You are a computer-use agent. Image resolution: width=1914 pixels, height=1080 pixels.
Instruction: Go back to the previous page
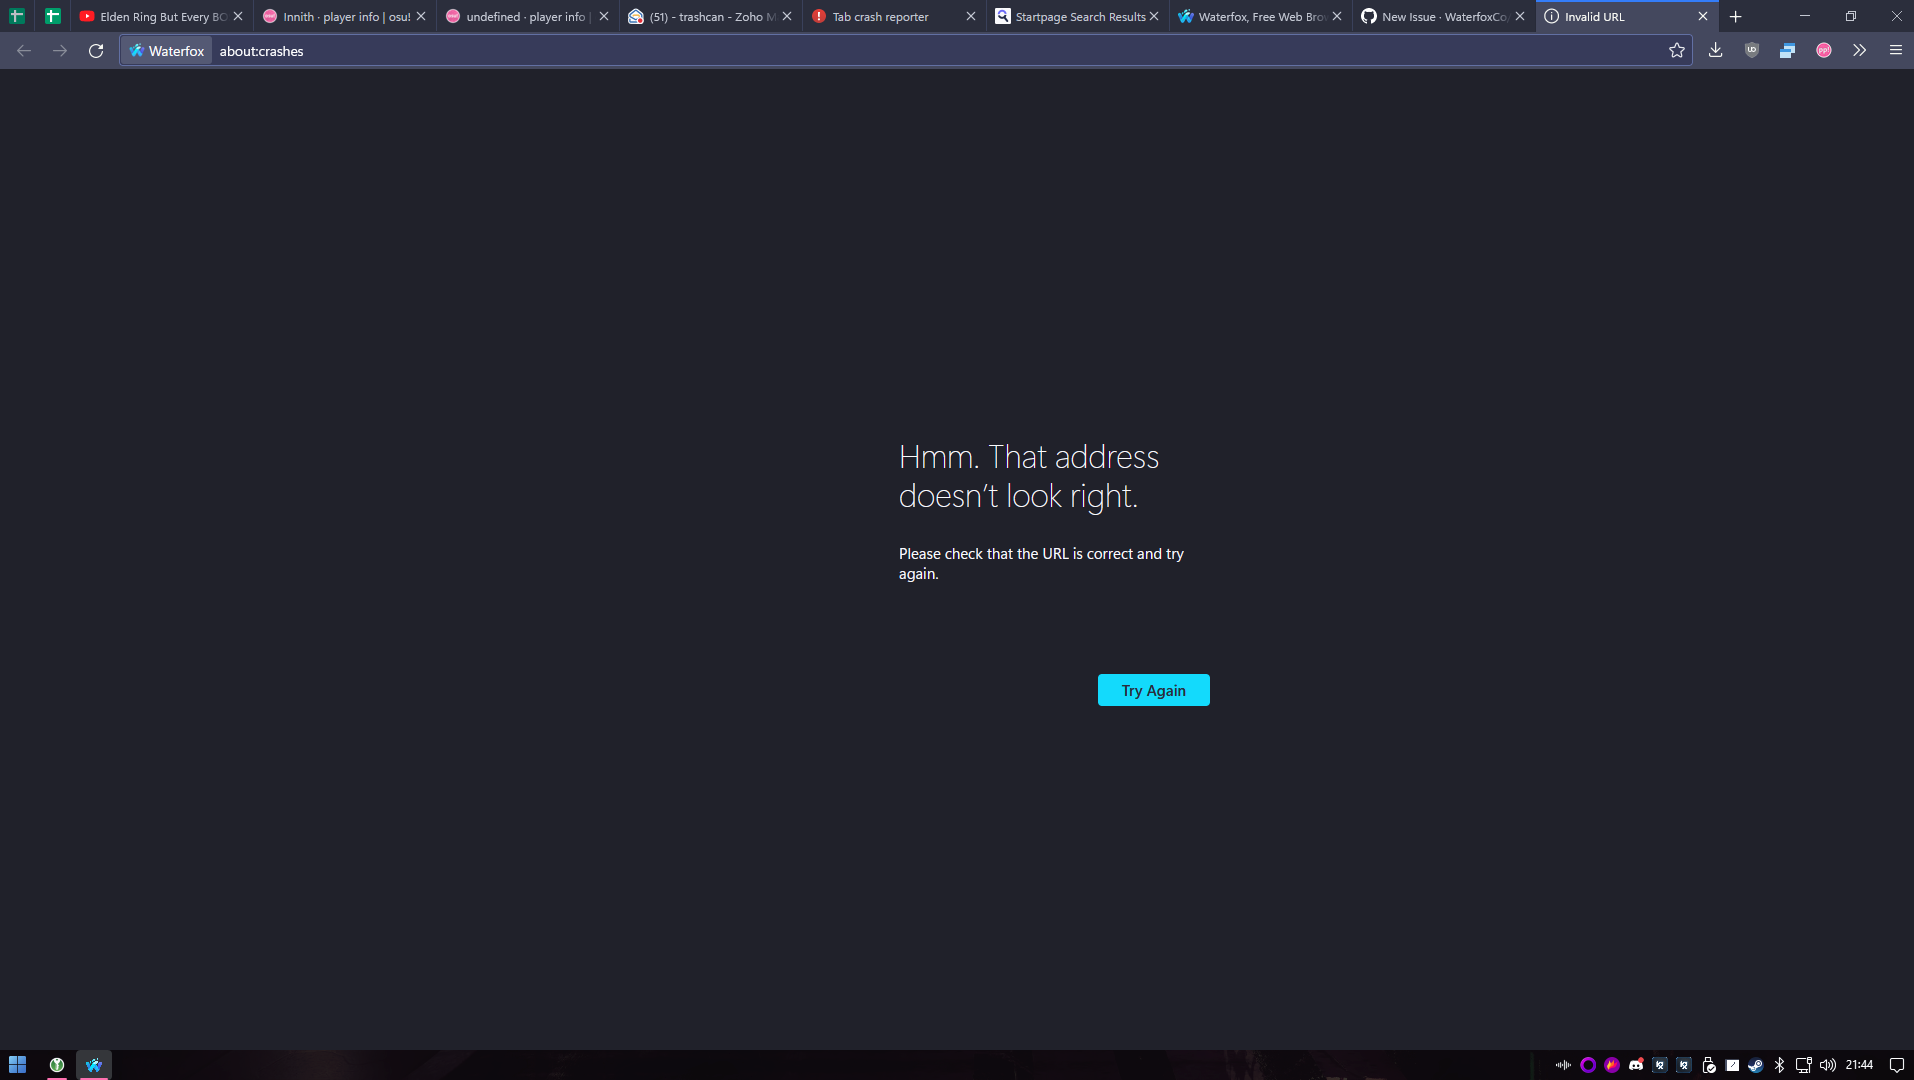coord(22,50)
